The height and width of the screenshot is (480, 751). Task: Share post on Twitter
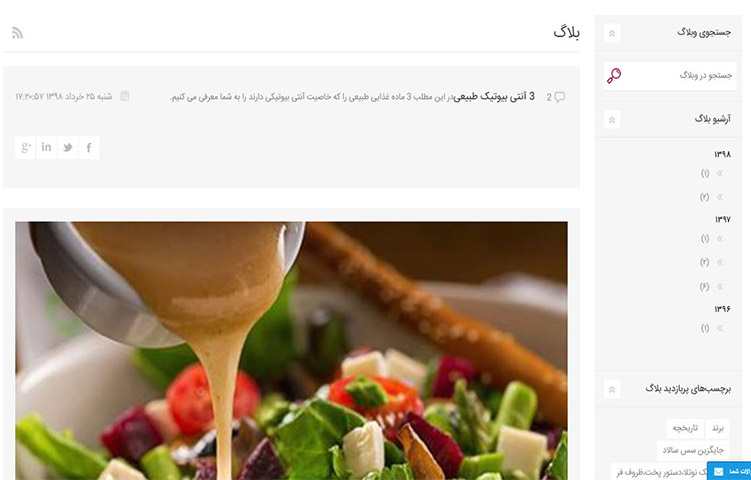(x=68, y=148)
